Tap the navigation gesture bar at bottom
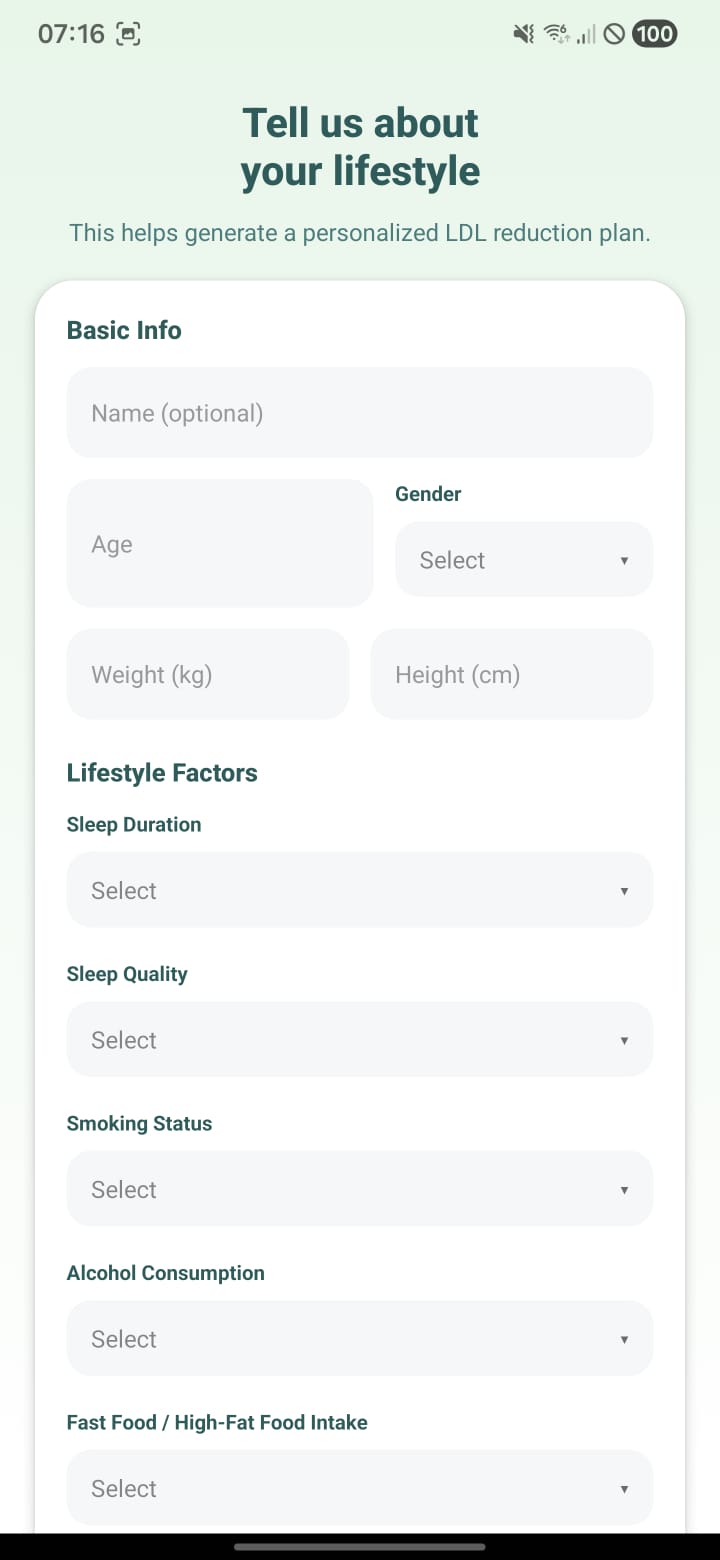The height and width of the screenshot is (1560, 720). [x=360, y=1543]
